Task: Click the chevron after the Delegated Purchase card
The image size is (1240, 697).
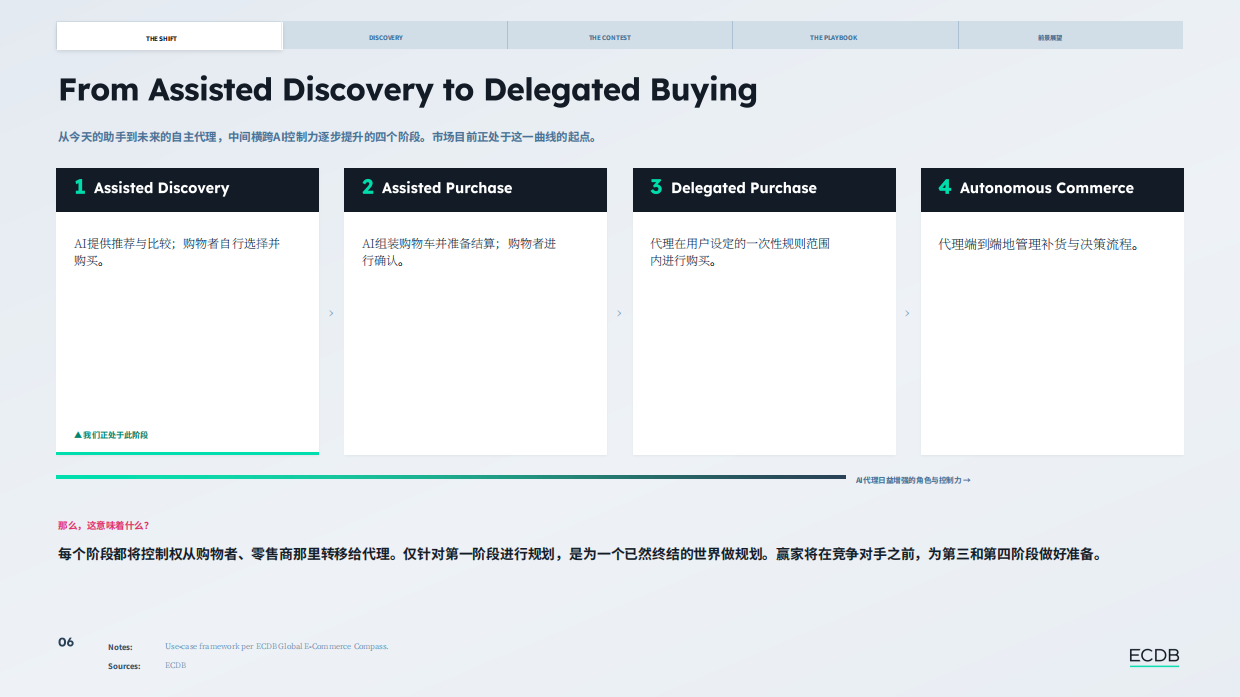Action: tap(907, 313)
